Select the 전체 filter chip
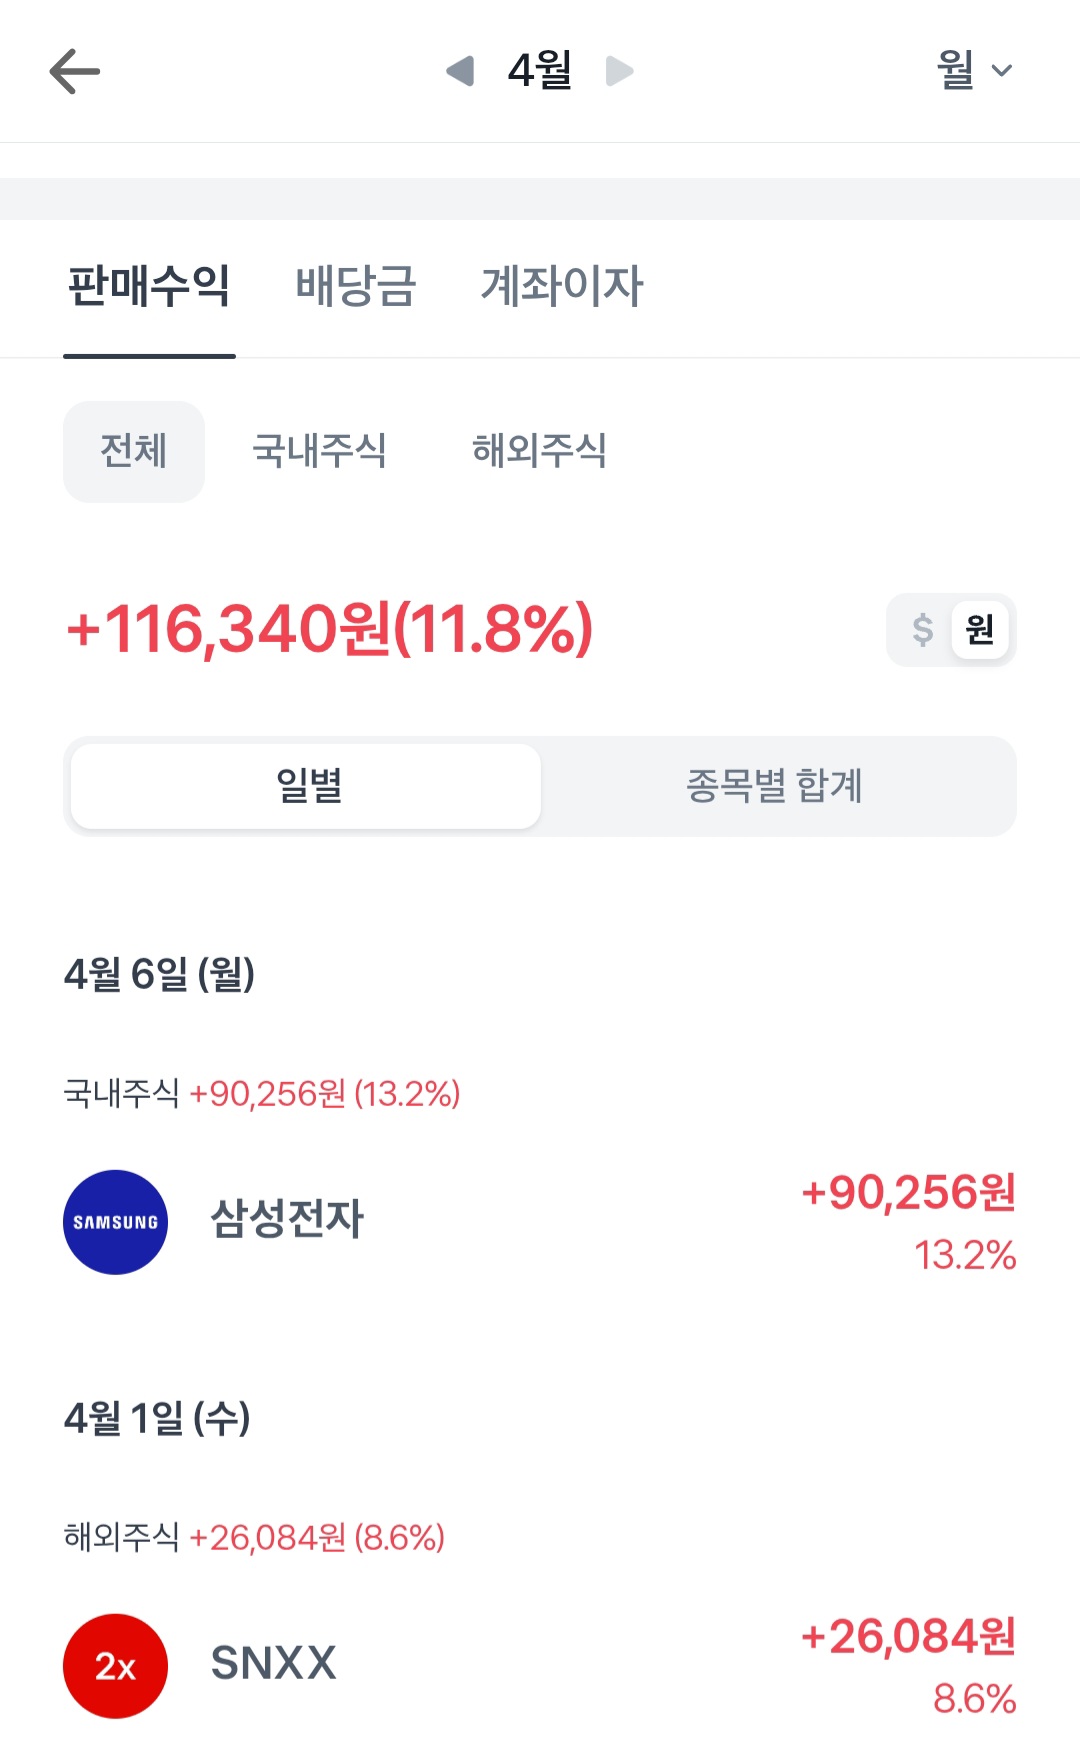 [x=134, y=451]
